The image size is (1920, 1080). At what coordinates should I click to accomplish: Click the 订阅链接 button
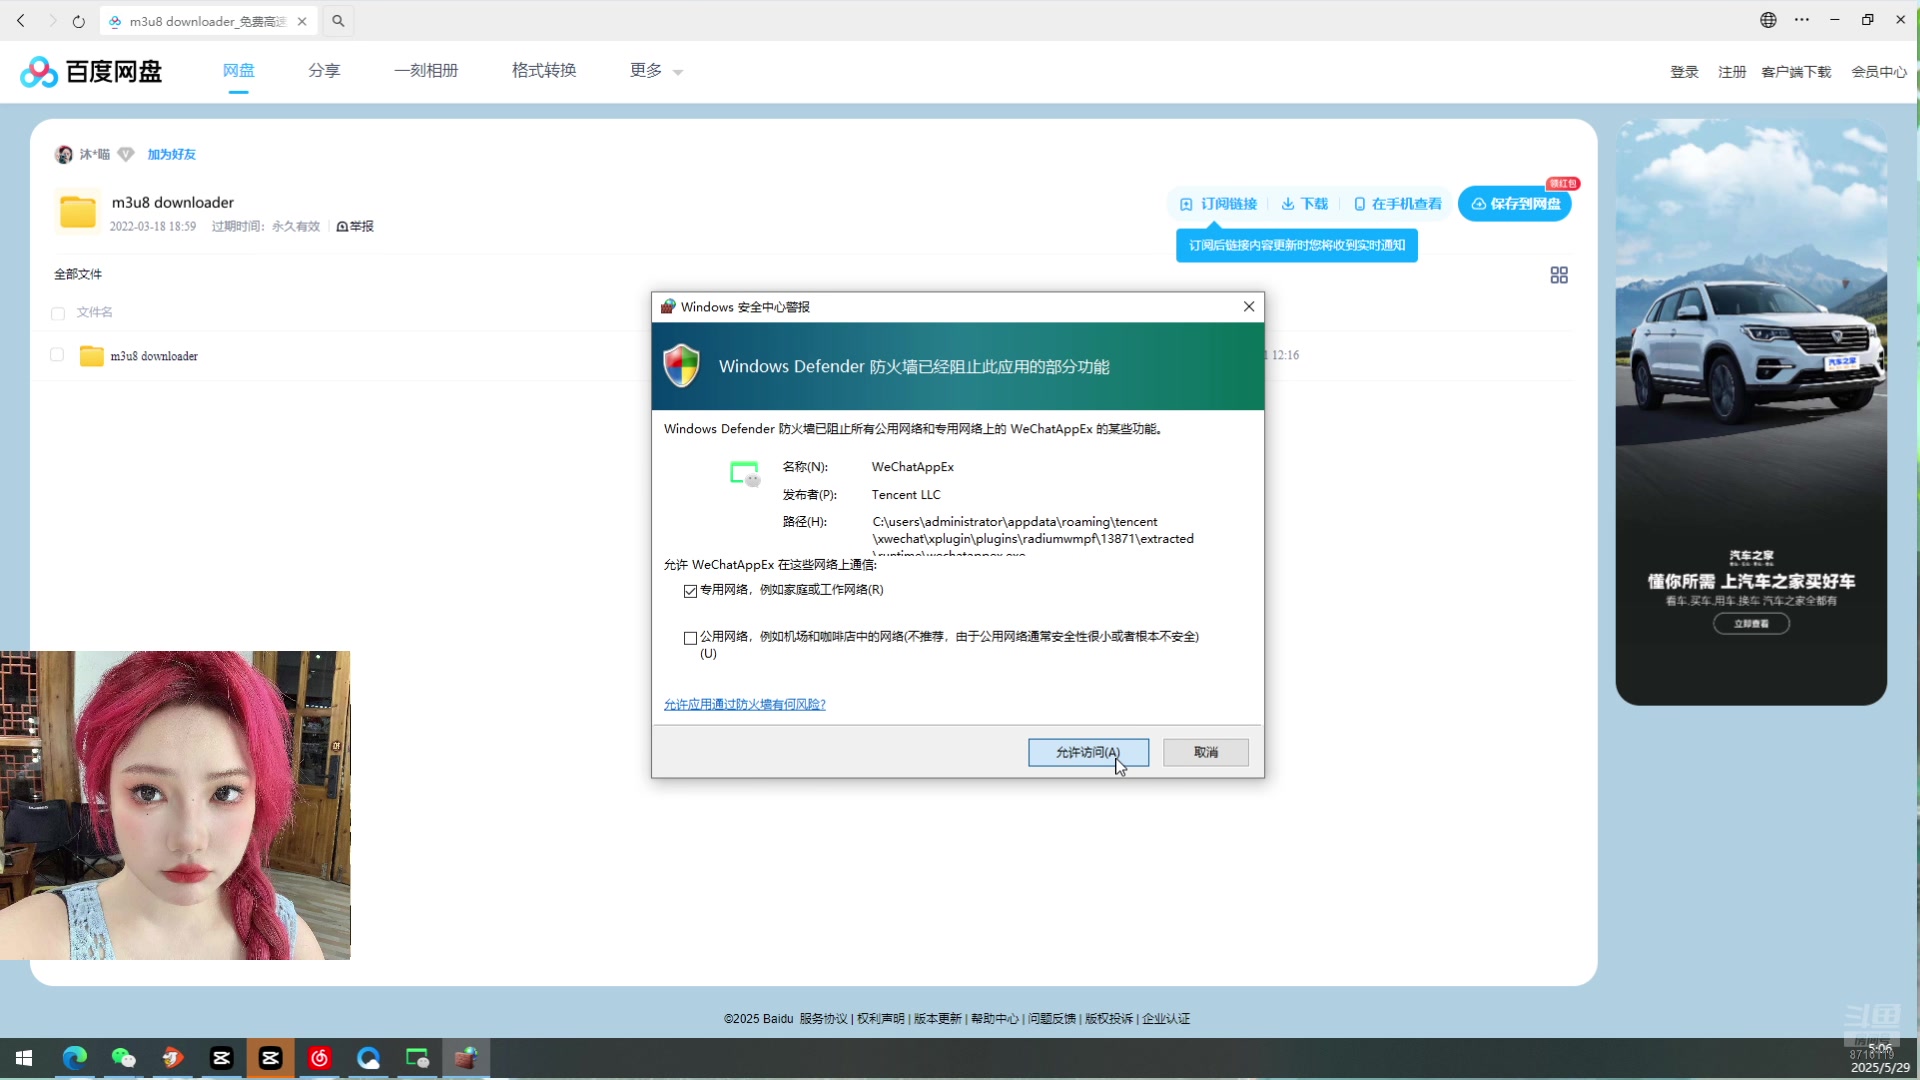tap(1218, 204)
